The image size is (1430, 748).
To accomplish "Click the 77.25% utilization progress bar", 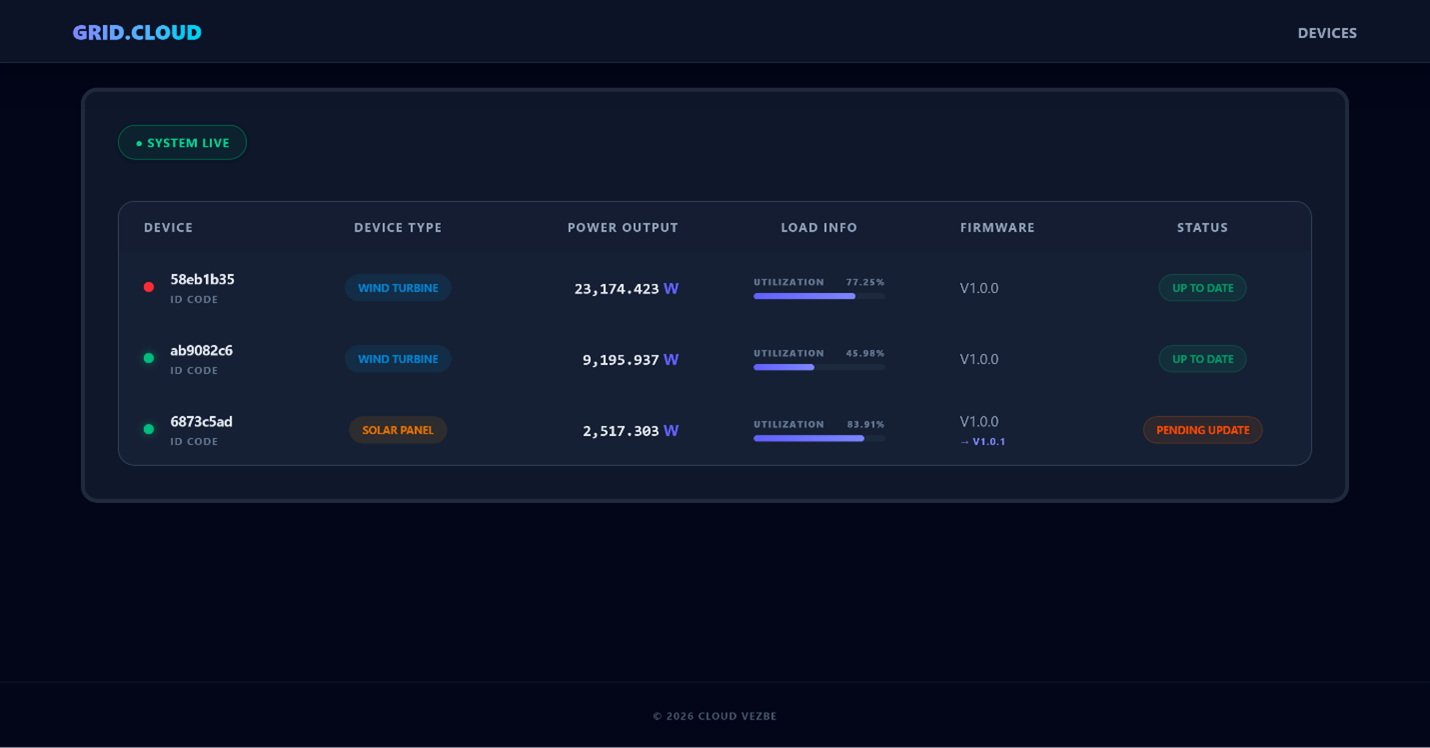I will click(818, 296).
